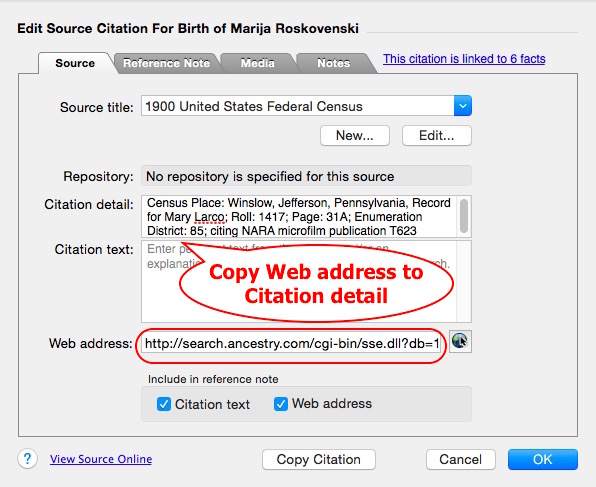
Task: Cancel the citation edit dialog
Action: point(461,459)
